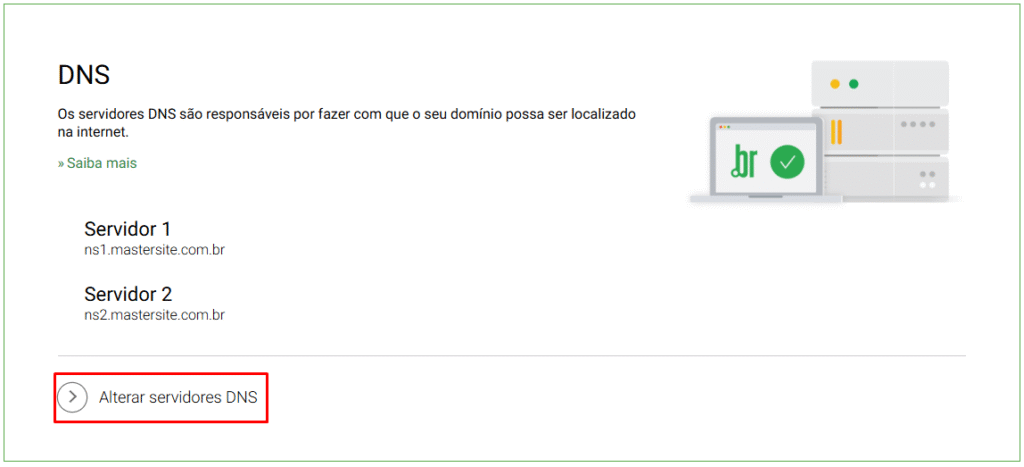Select the Servidor 2 heading
The height and width of the screenshot is (467, 1024).
pos(128,293)
